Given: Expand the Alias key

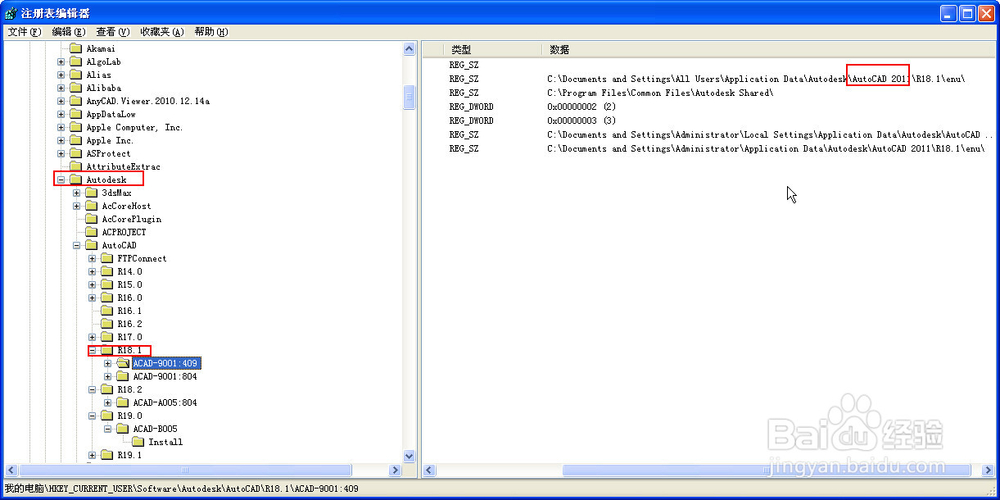Looking at the screenshot, I should pyautogui.click(x=61, y=75).
